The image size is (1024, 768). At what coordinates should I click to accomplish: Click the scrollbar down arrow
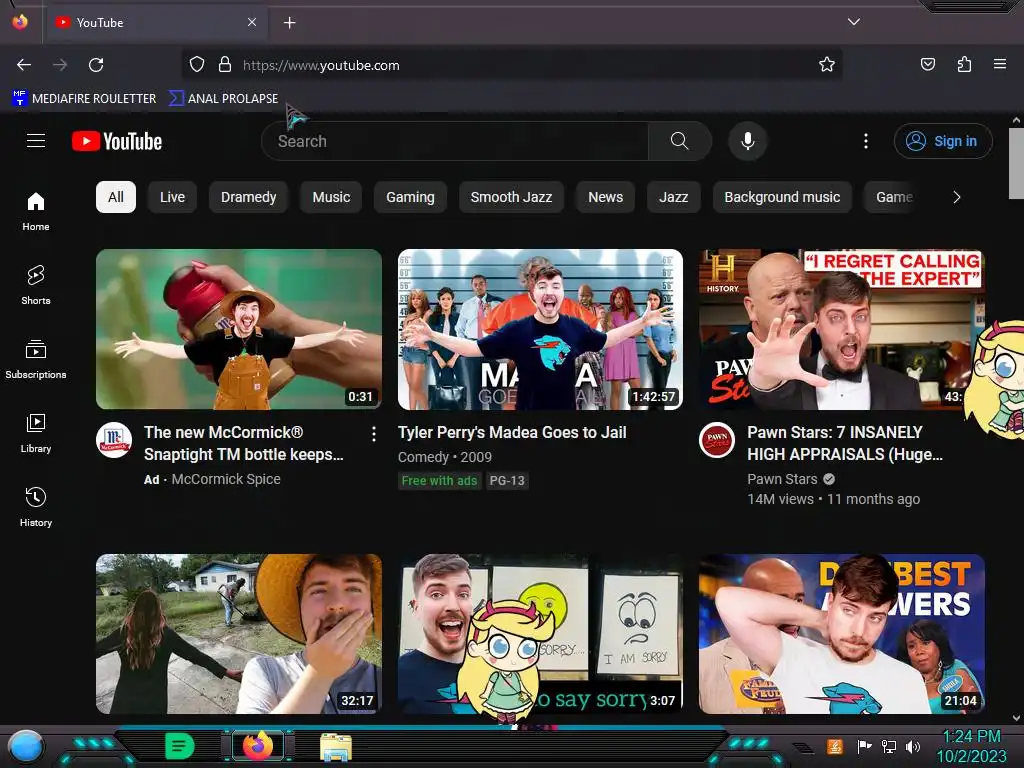pyautogui.click(x=1016, y=718)
